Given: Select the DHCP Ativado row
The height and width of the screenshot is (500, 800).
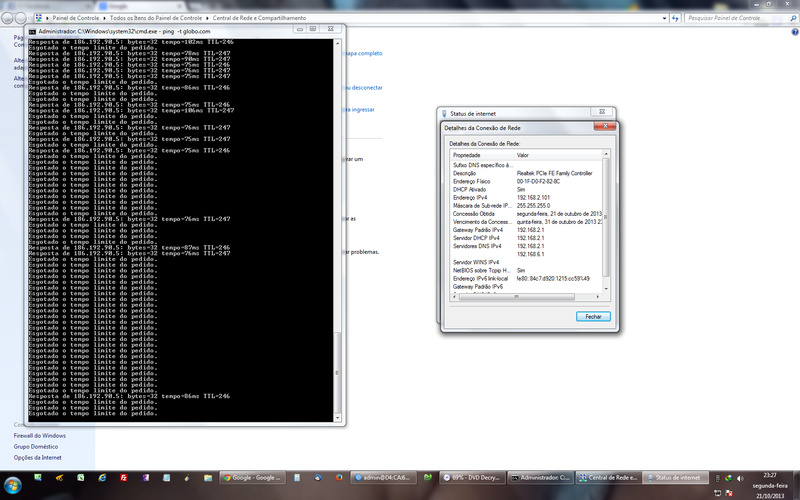Looking at the screenshot, I should [x=526, y=189].
